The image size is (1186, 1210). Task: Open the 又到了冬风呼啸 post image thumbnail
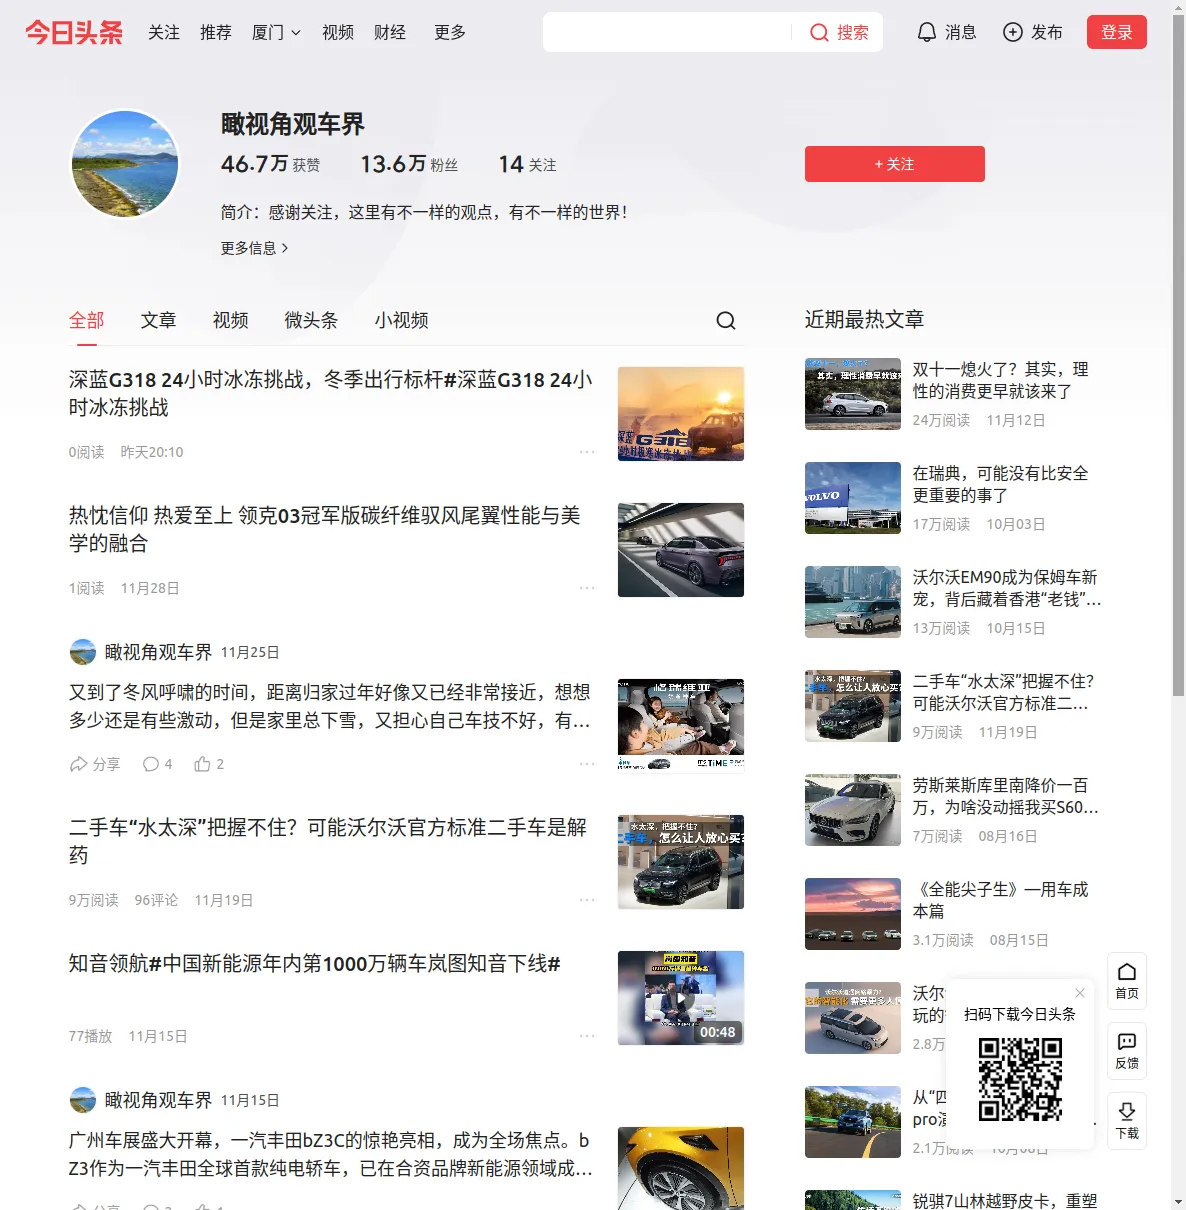coord(681,726)
